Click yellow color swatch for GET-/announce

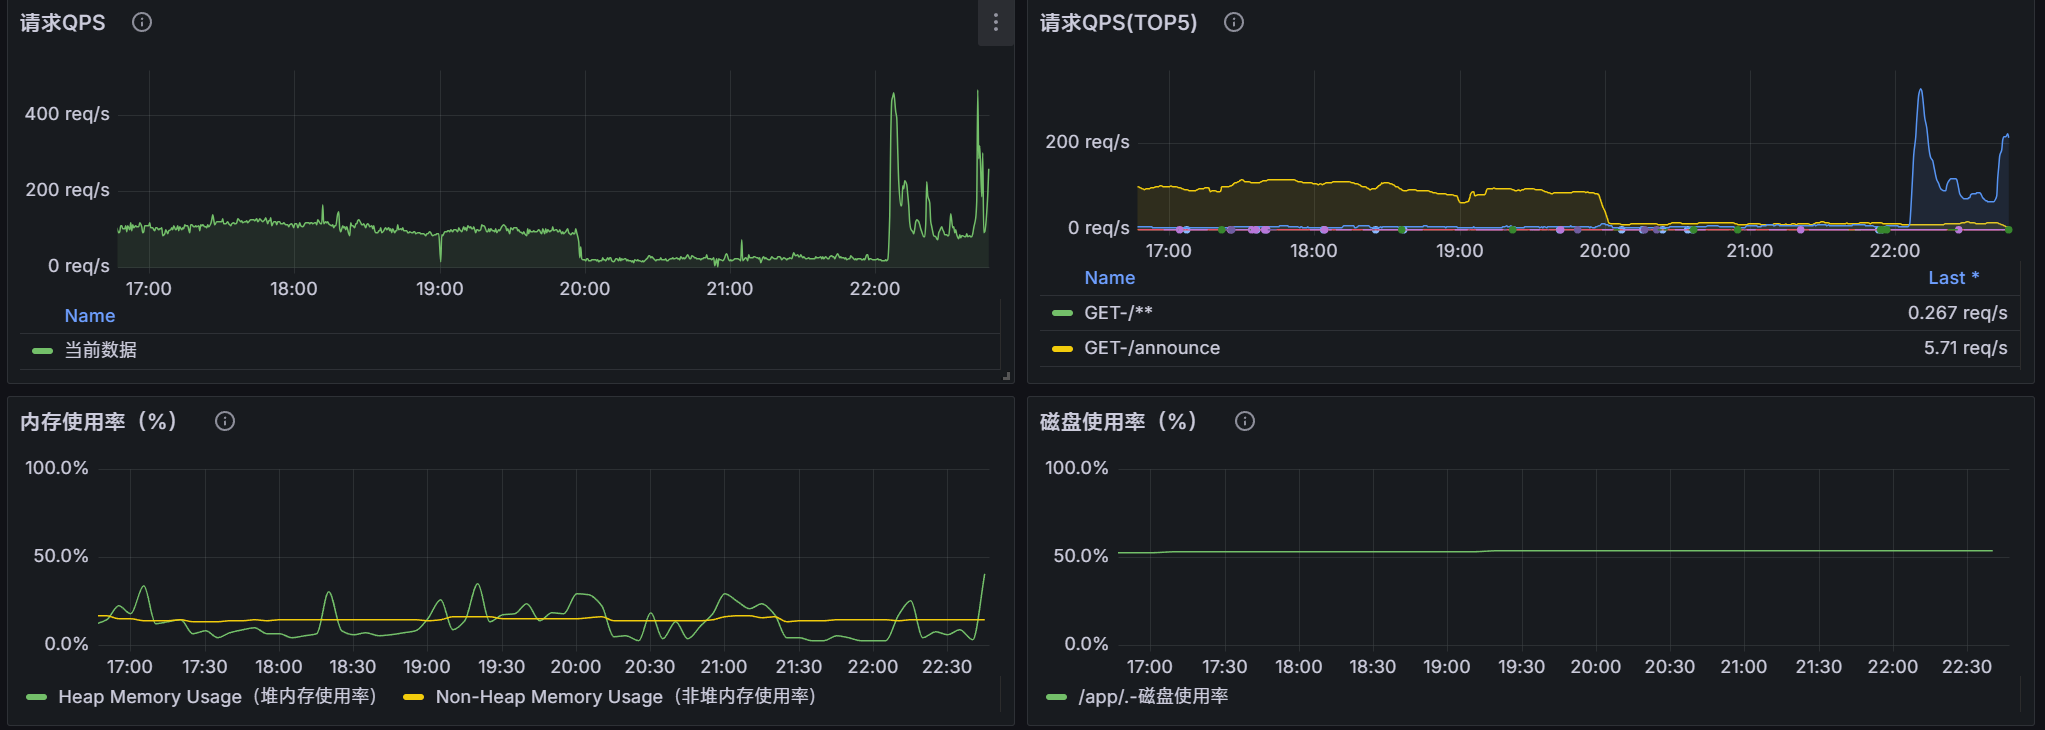(x=1062, y=349)
